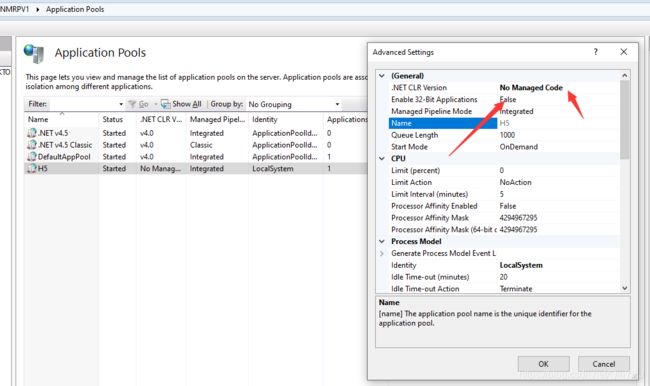Sort by the Name column header
Viewport: 650px width, 386px height.
[38, 119]
